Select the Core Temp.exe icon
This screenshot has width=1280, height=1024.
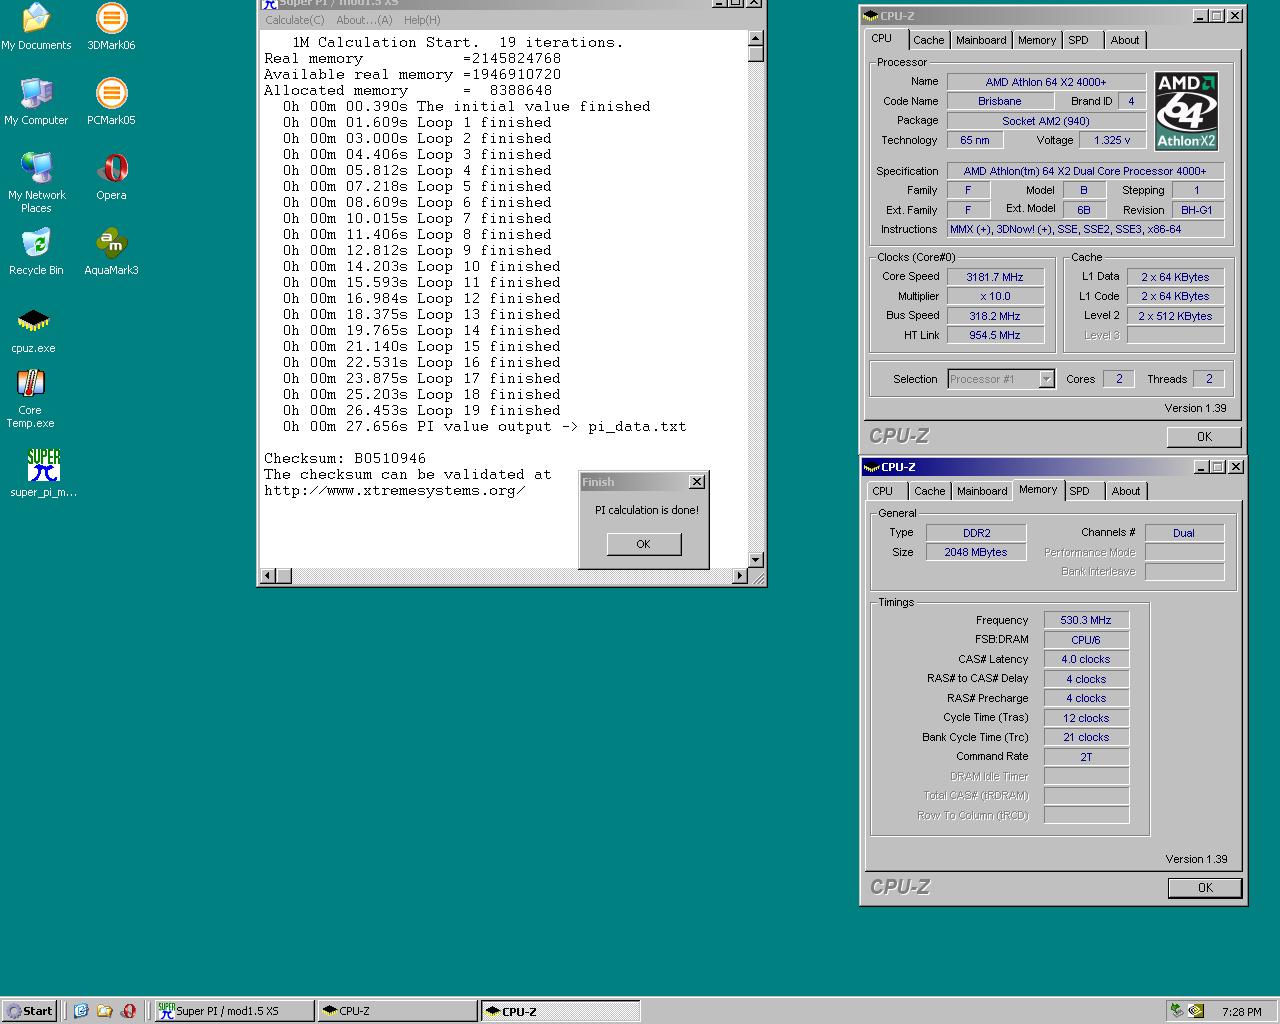(x=30, y=399)
